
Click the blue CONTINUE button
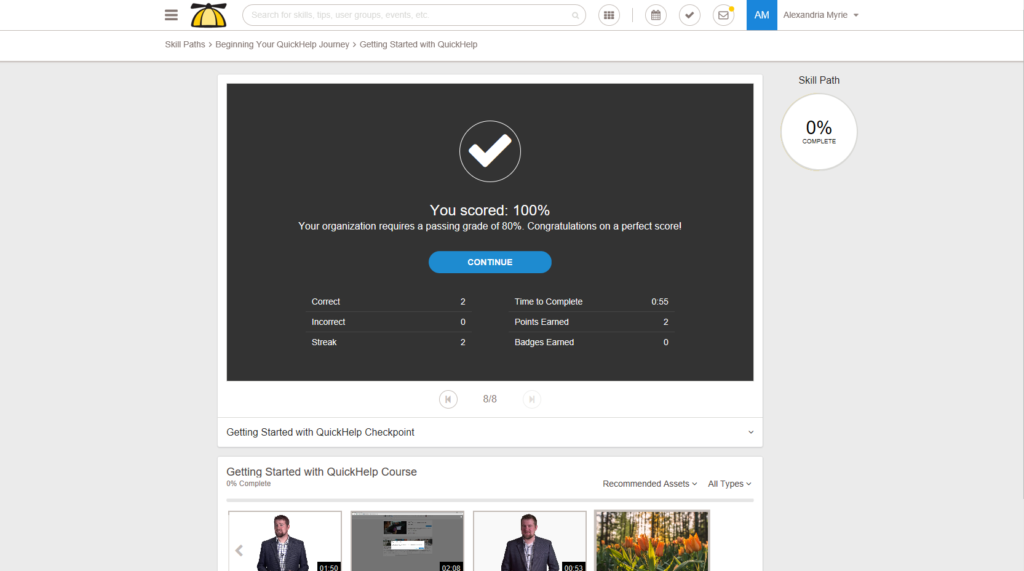pos(490,262)
